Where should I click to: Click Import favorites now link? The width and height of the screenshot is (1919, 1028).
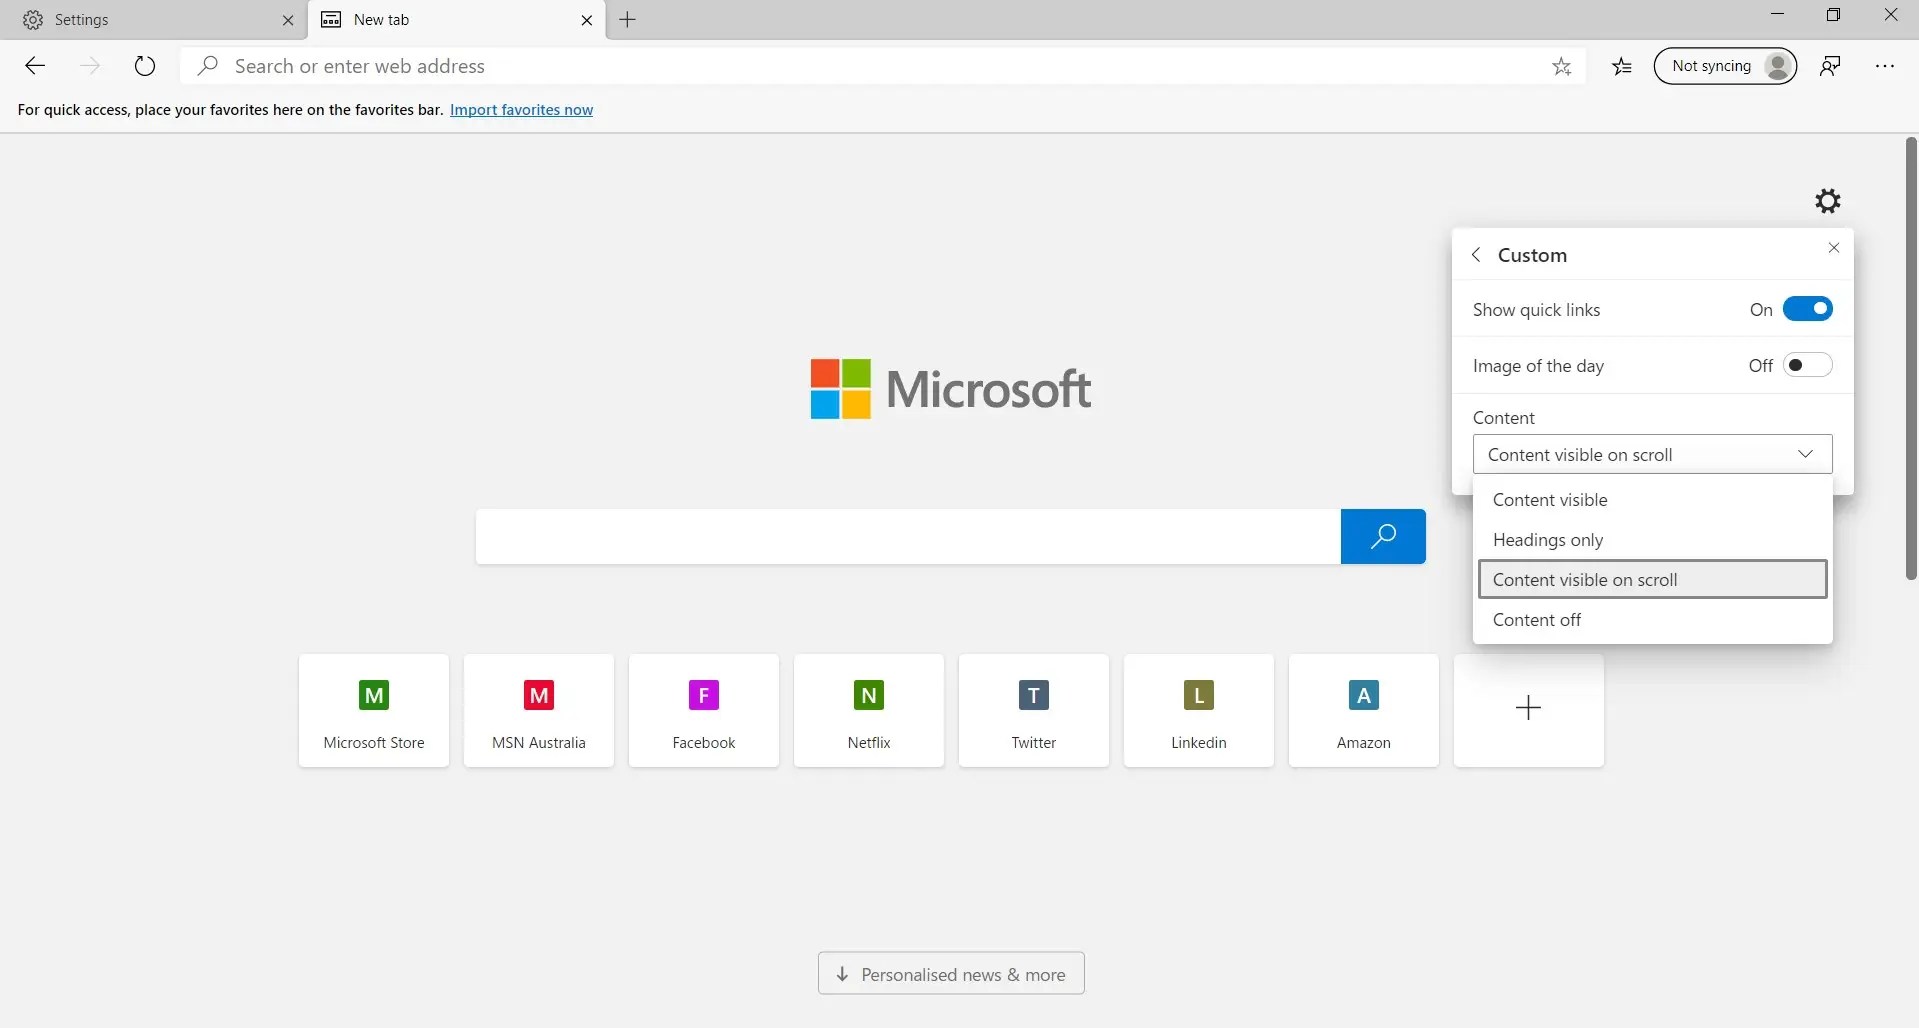click(521, 110)
